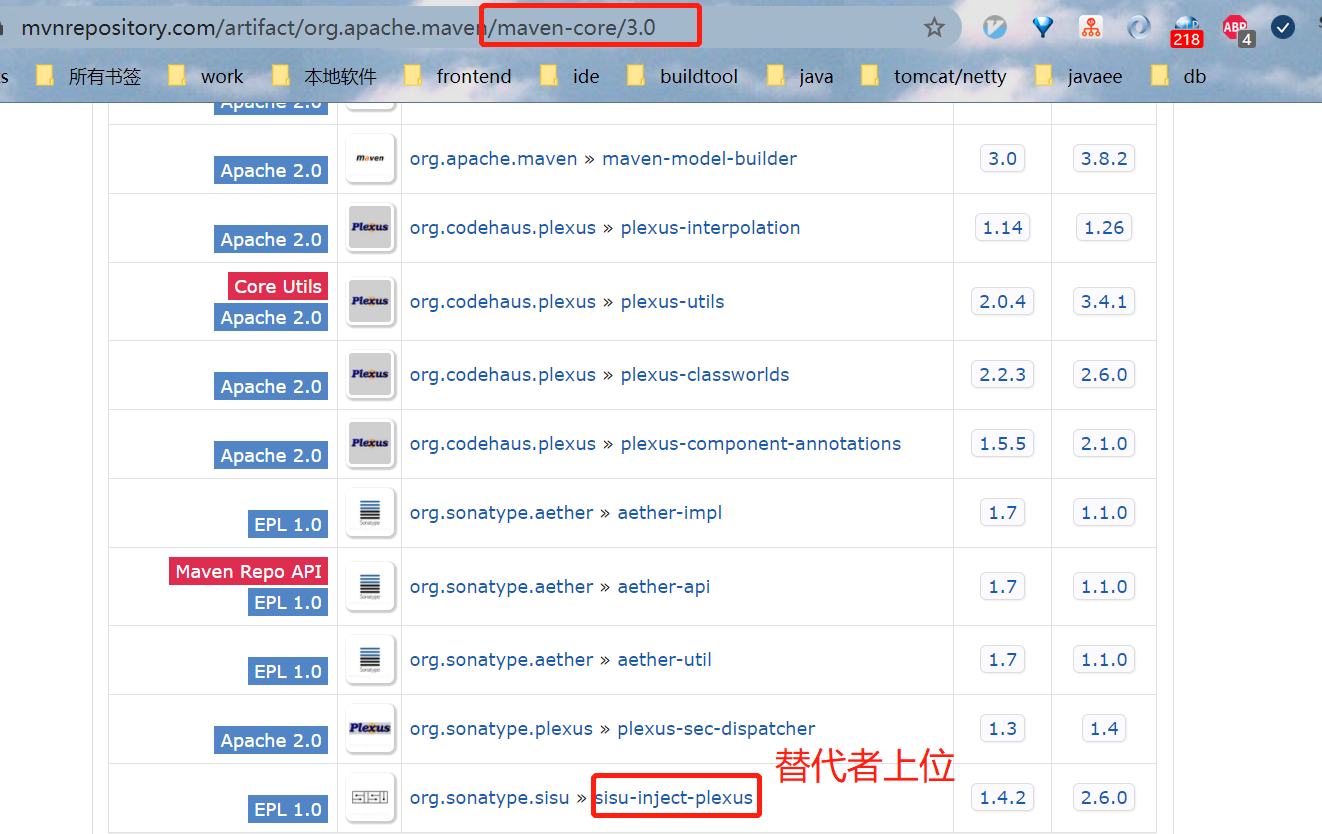
Task: Open the work bookmarks folder
Action: pos(207,76)
